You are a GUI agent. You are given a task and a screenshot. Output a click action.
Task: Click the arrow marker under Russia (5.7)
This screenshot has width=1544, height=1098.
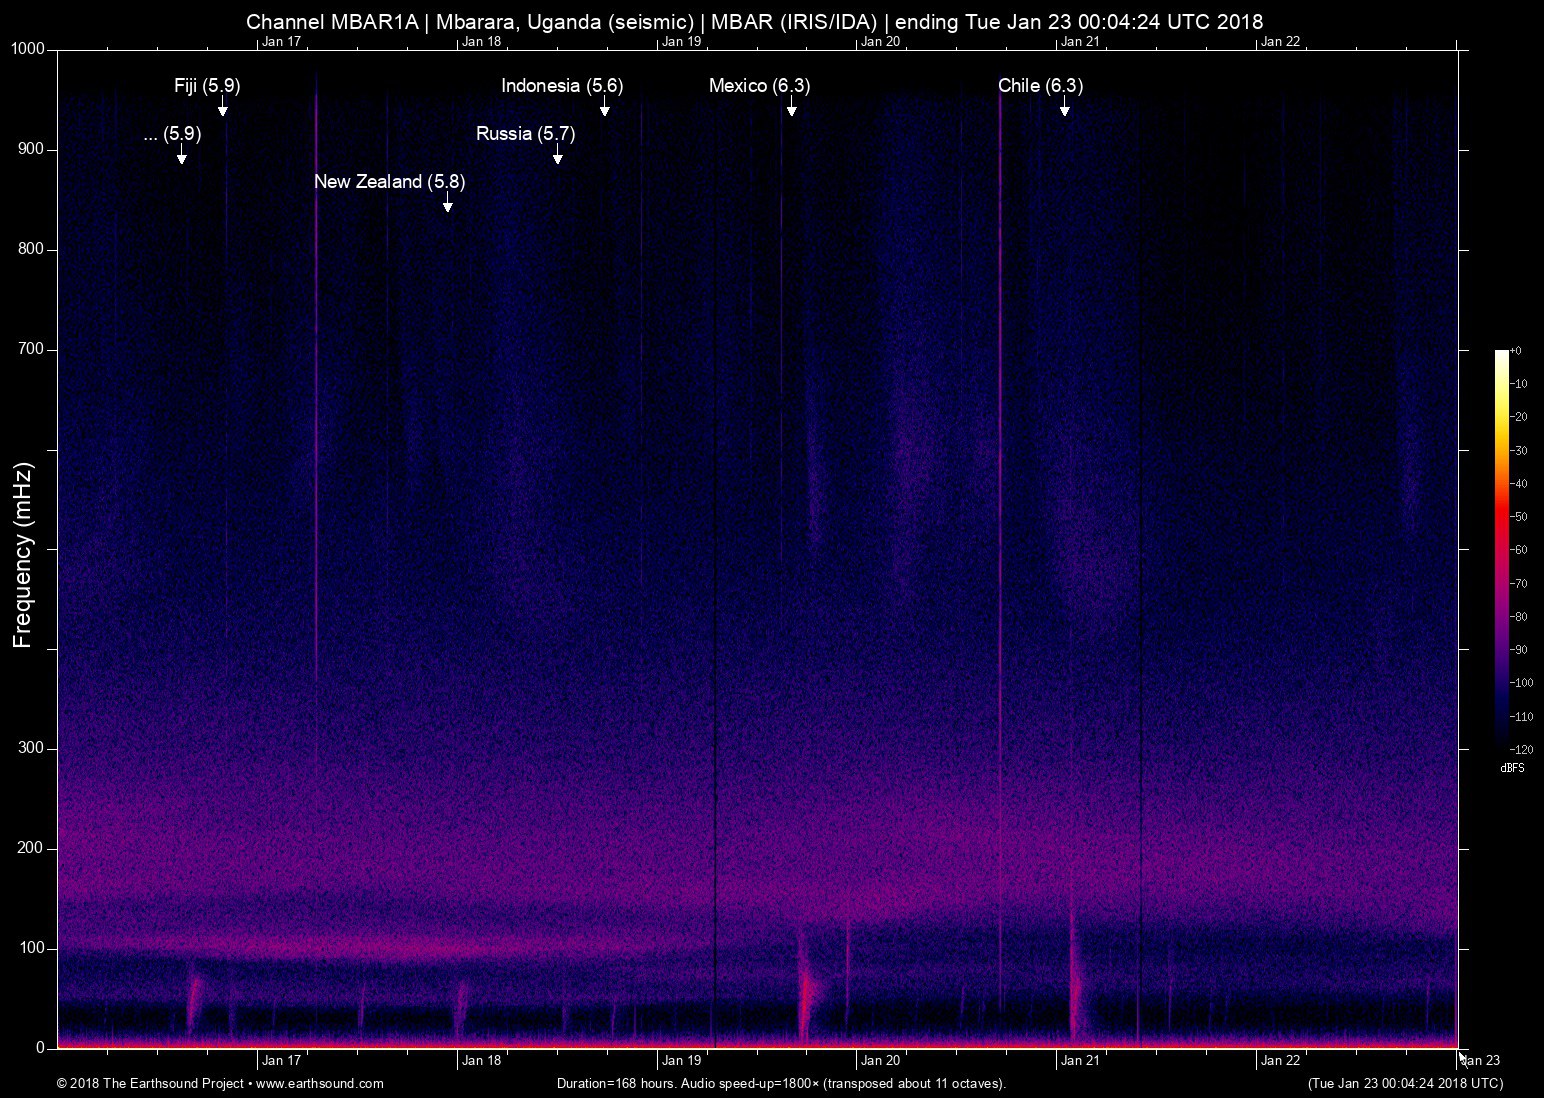557,156
